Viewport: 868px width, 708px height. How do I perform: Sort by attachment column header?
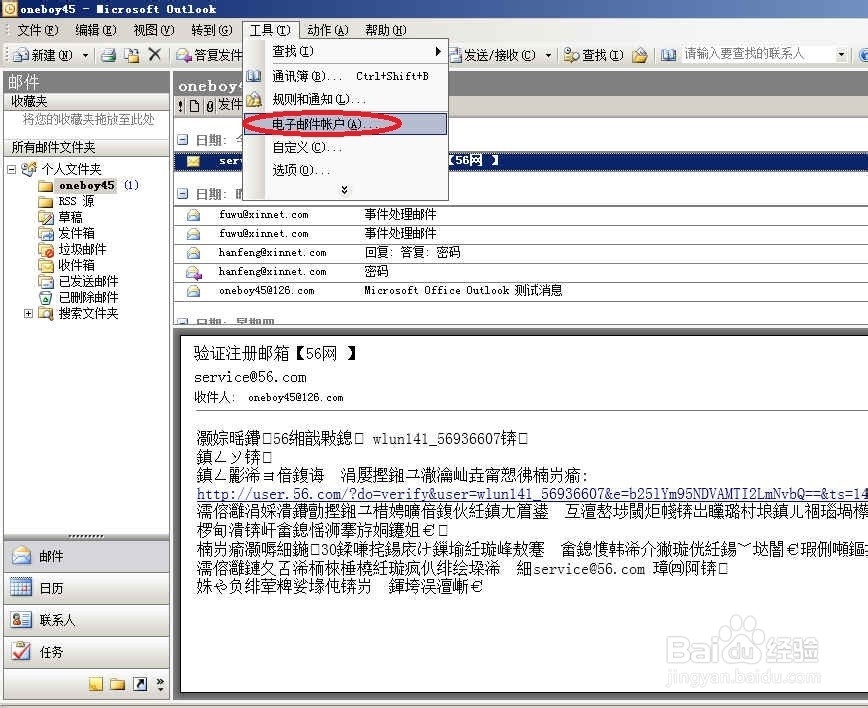coord(210,106)
